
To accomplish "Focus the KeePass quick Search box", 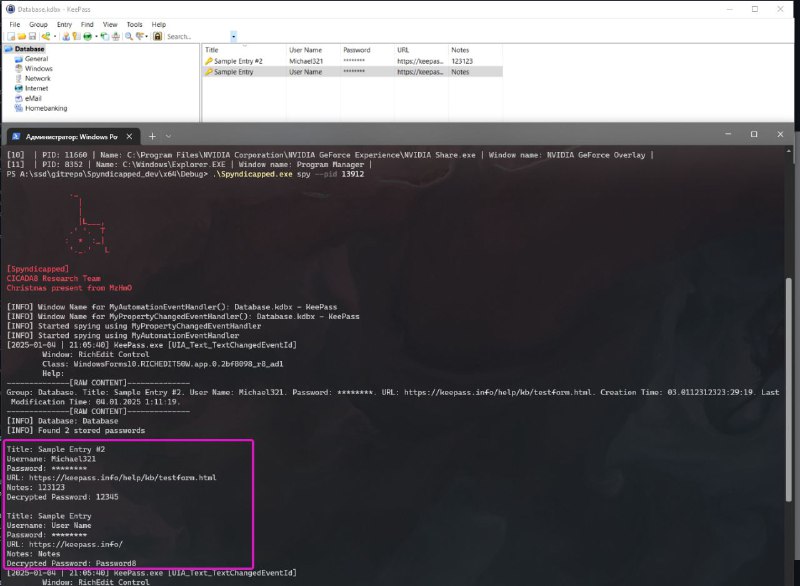I will pos(198,36).
